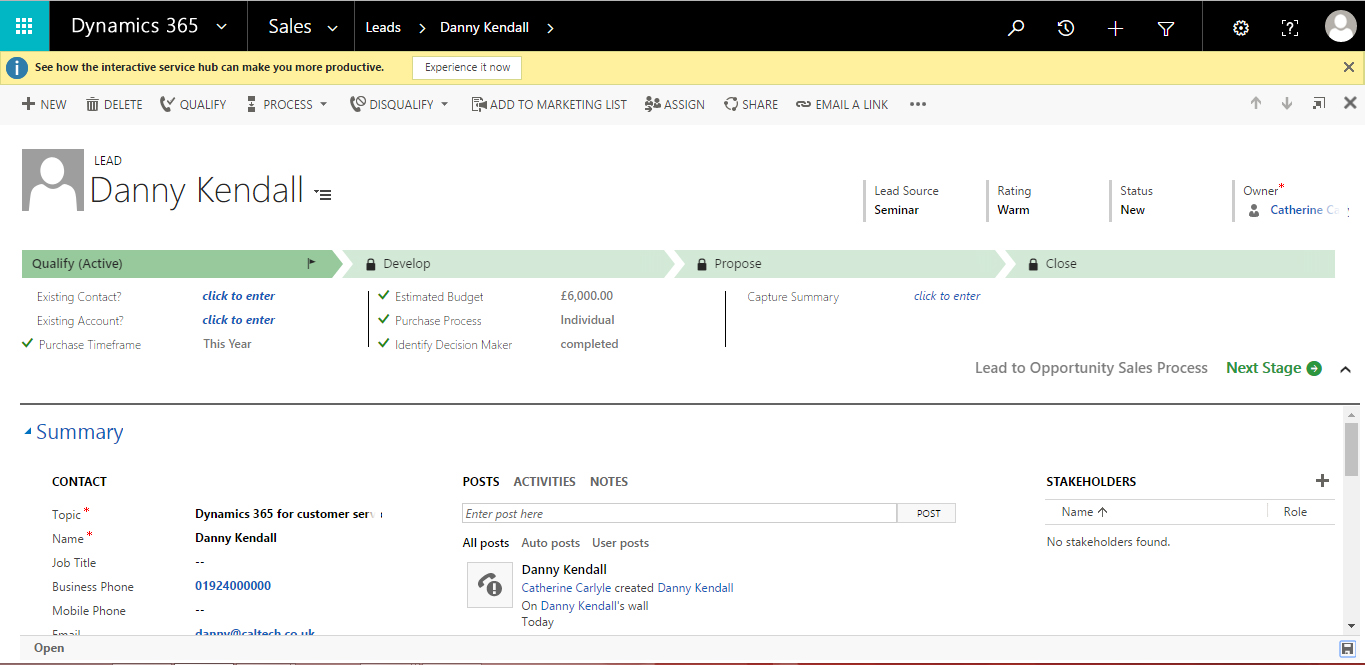
Task: Go to next record down arrow
Action: 1287,103
